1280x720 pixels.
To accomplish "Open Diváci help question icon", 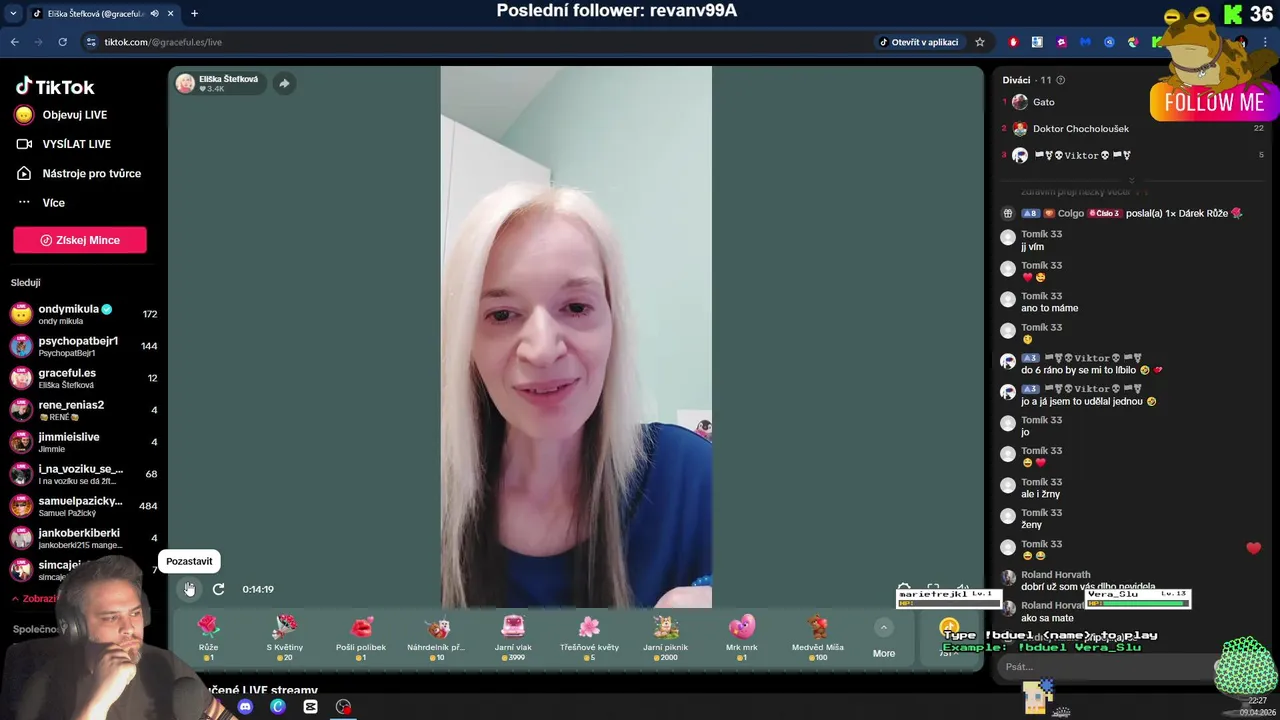I will point(1060,80).
